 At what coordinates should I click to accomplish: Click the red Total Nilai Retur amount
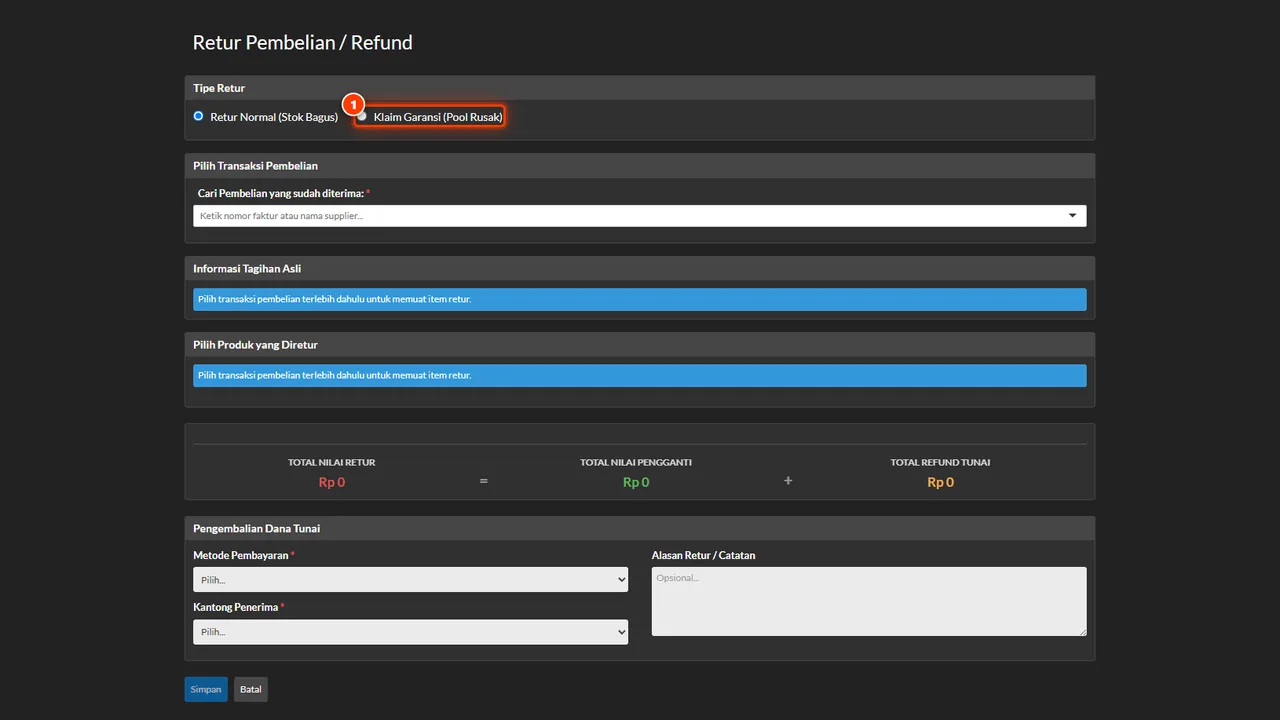(332, 482)
